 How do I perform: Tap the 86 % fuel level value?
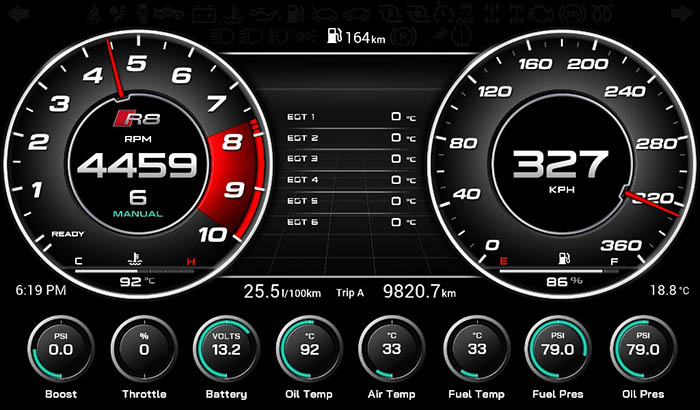click(564, 281)
